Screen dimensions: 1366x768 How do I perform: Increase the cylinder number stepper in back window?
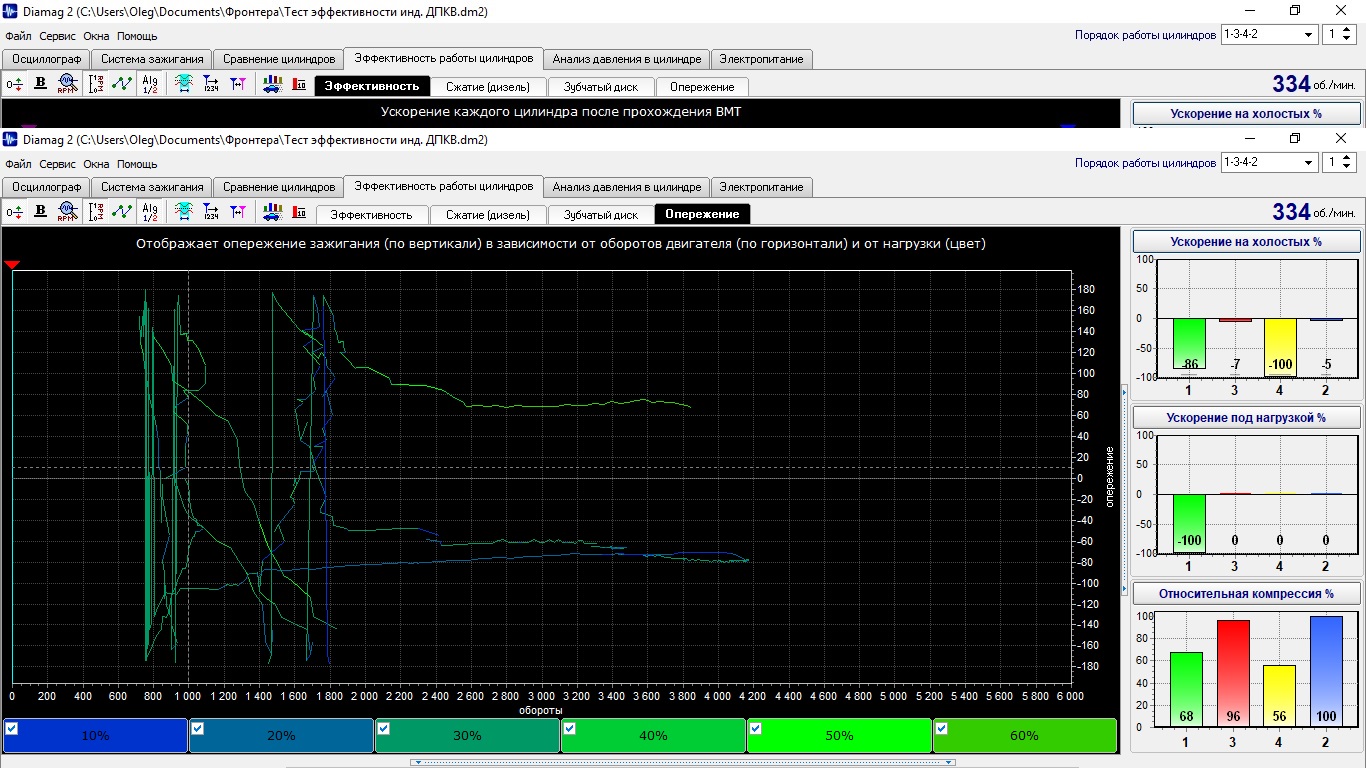coord(1348,30)
